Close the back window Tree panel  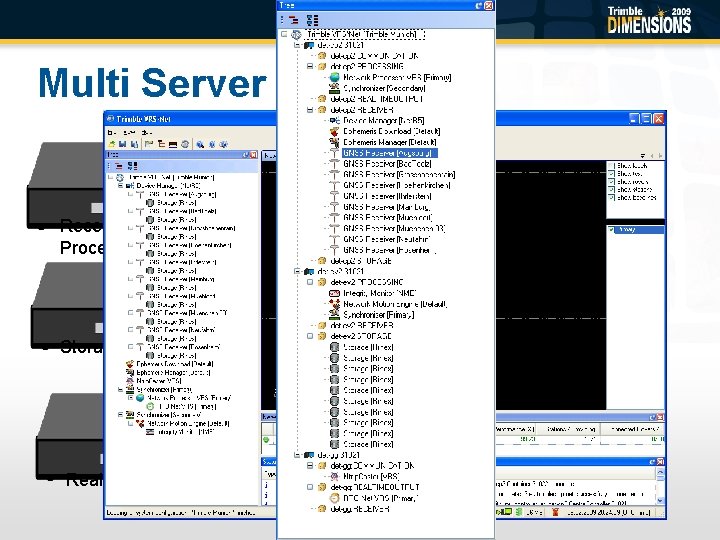coord(253,155)
